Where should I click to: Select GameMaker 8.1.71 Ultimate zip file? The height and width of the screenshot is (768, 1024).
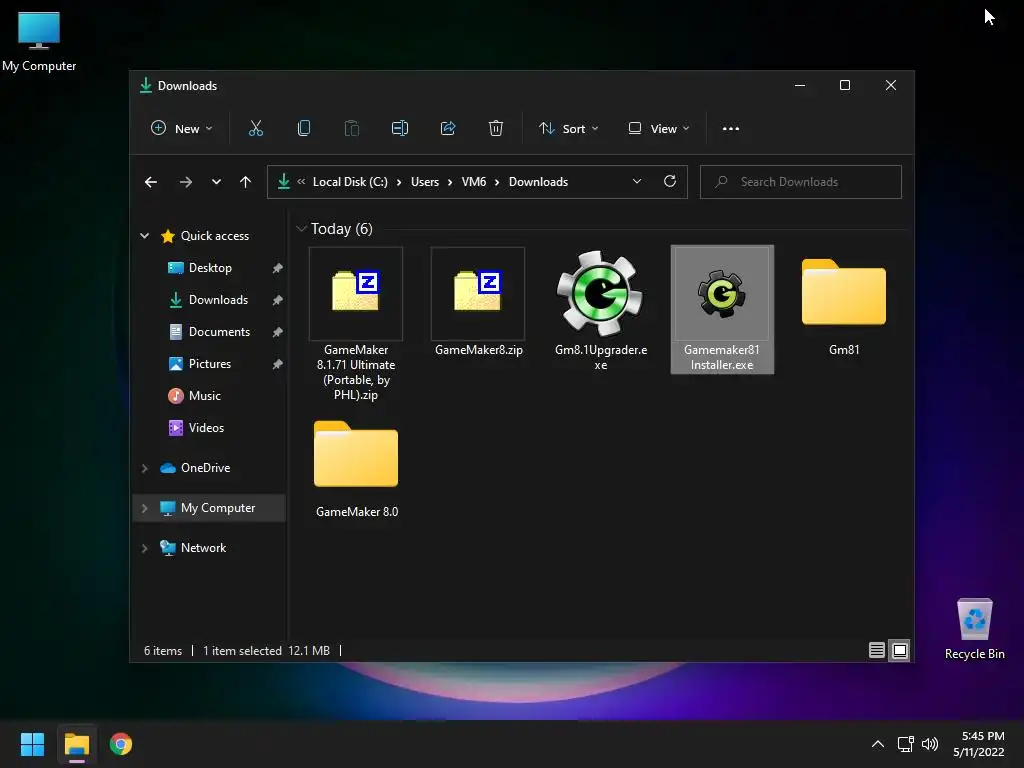356,324
